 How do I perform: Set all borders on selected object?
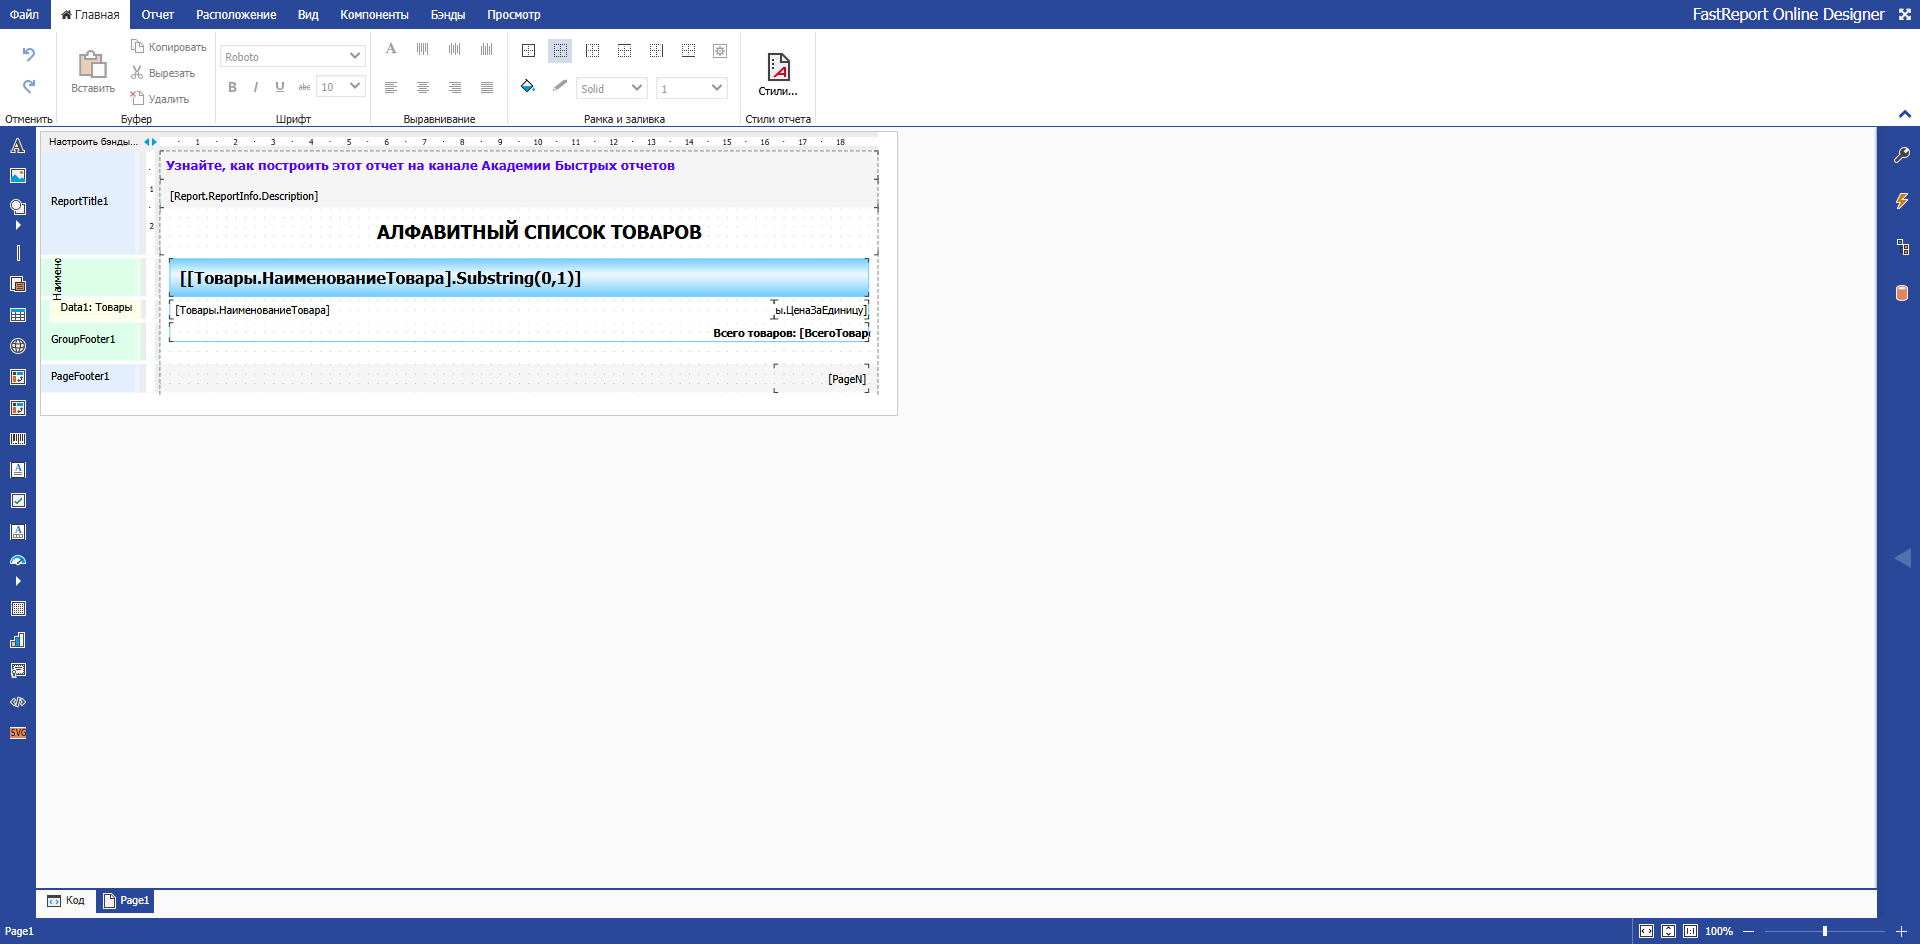(528, 51)
